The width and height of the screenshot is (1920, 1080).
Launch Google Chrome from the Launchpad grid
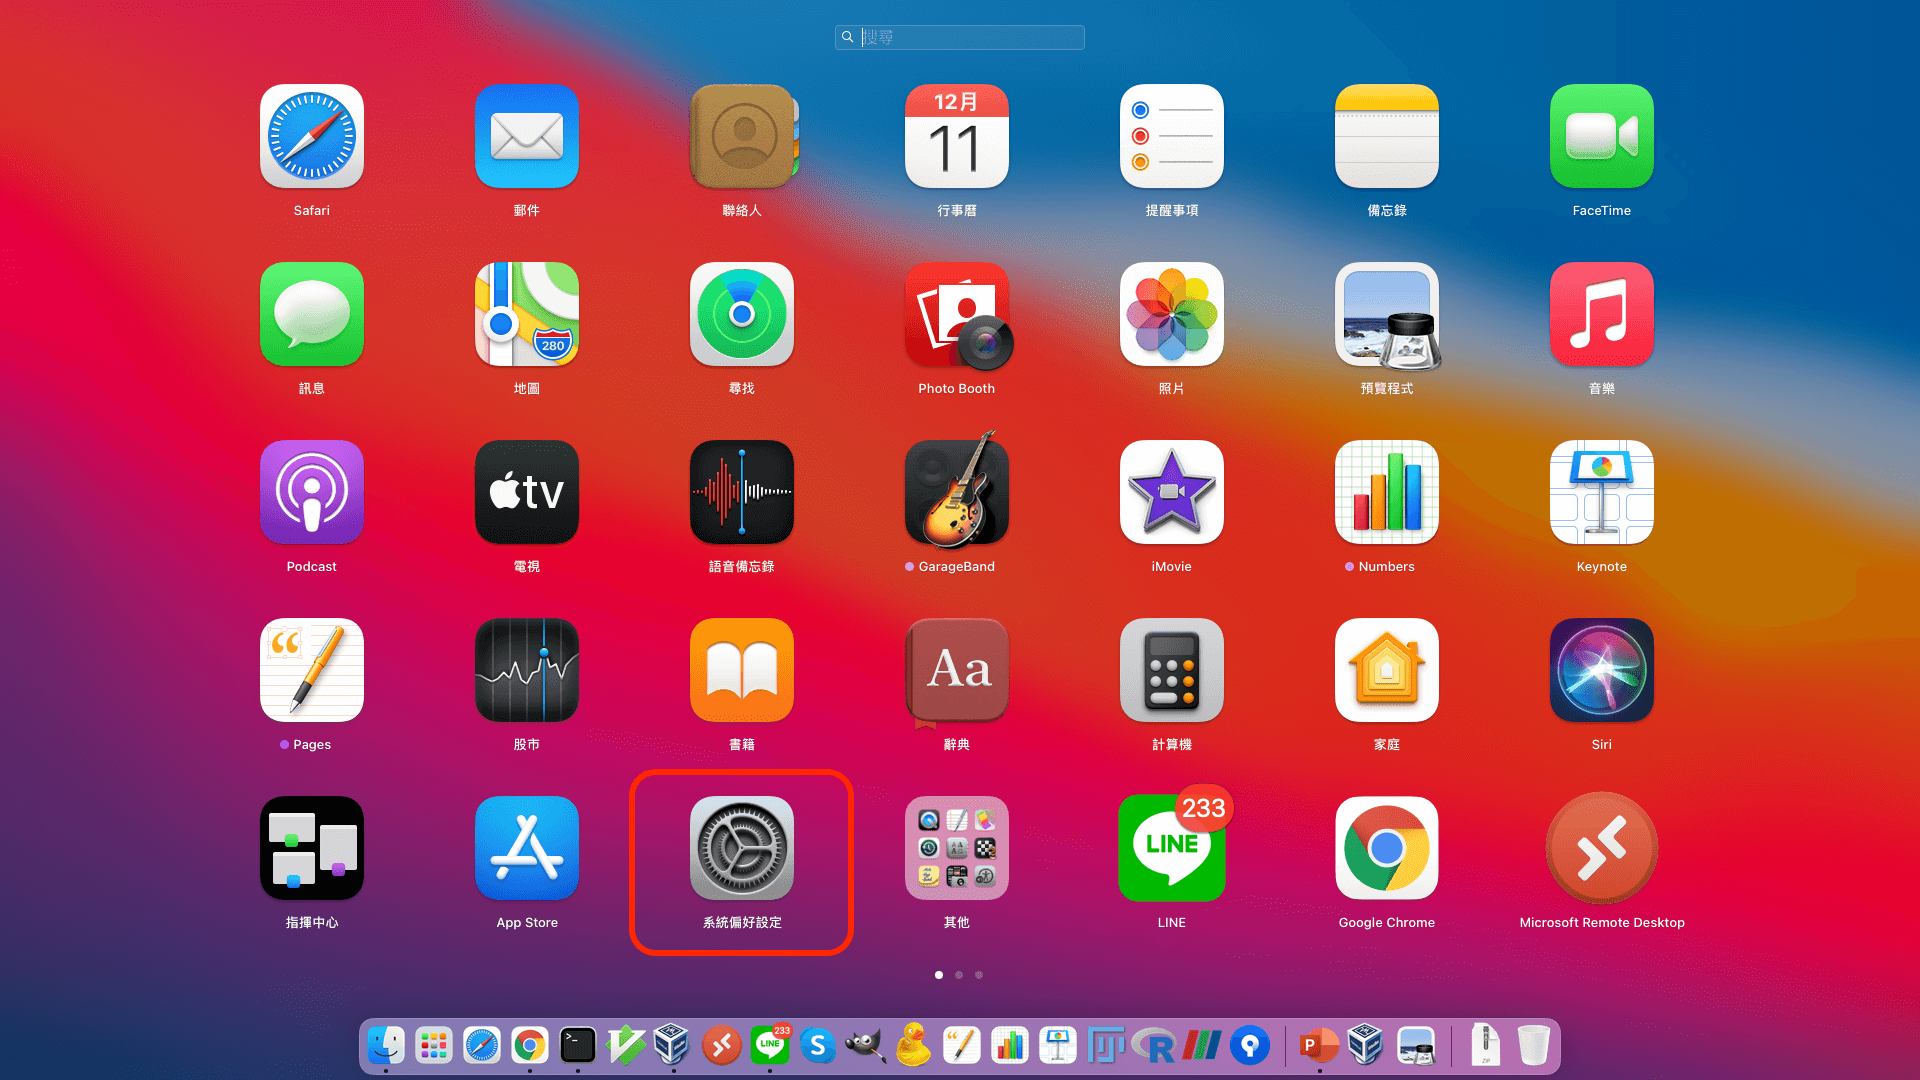[1387, 848]
